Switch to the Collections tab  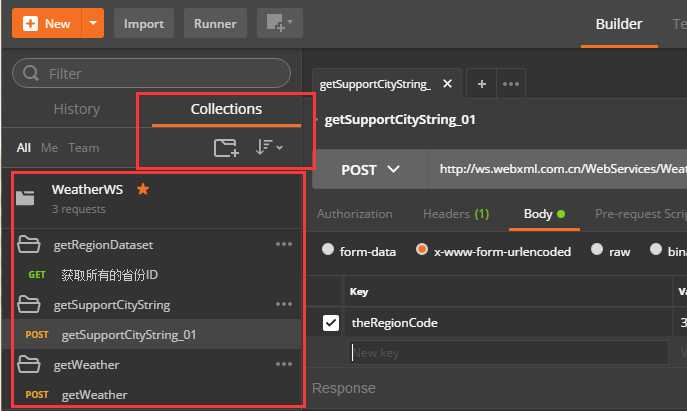[226, 109]
